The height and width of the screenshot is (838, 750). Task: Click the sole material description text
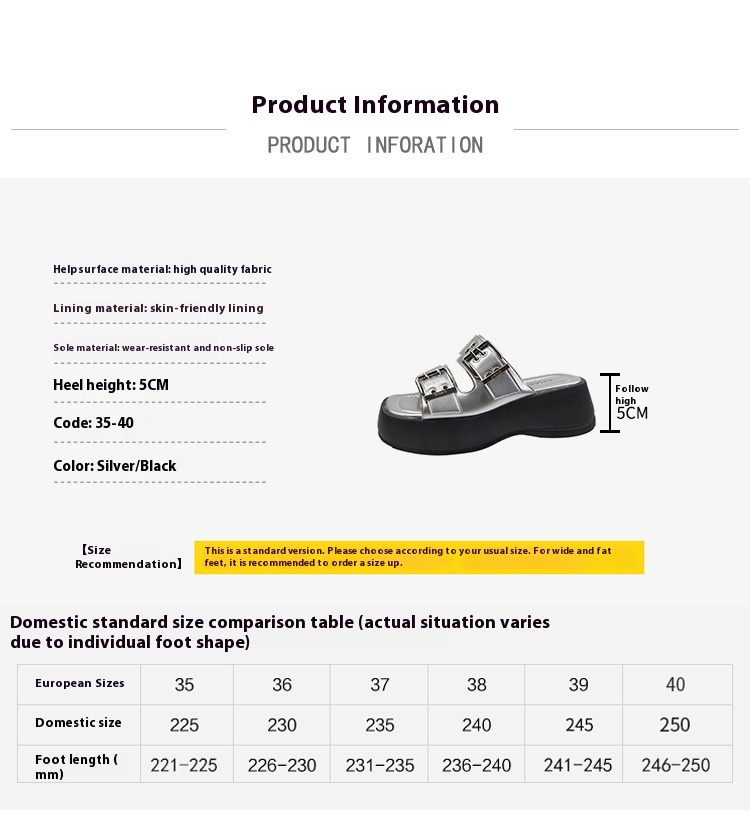coord(164,348)
